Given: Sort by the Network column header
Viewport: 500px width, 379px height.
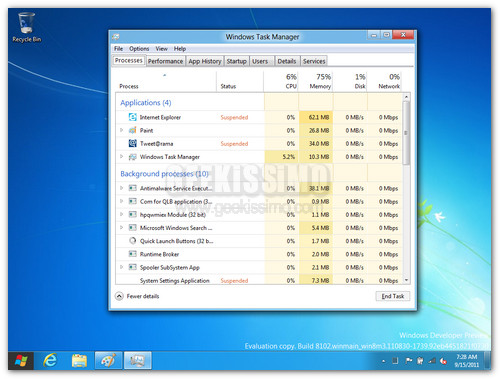Looking at the screenshot, I should pos(384,81).
